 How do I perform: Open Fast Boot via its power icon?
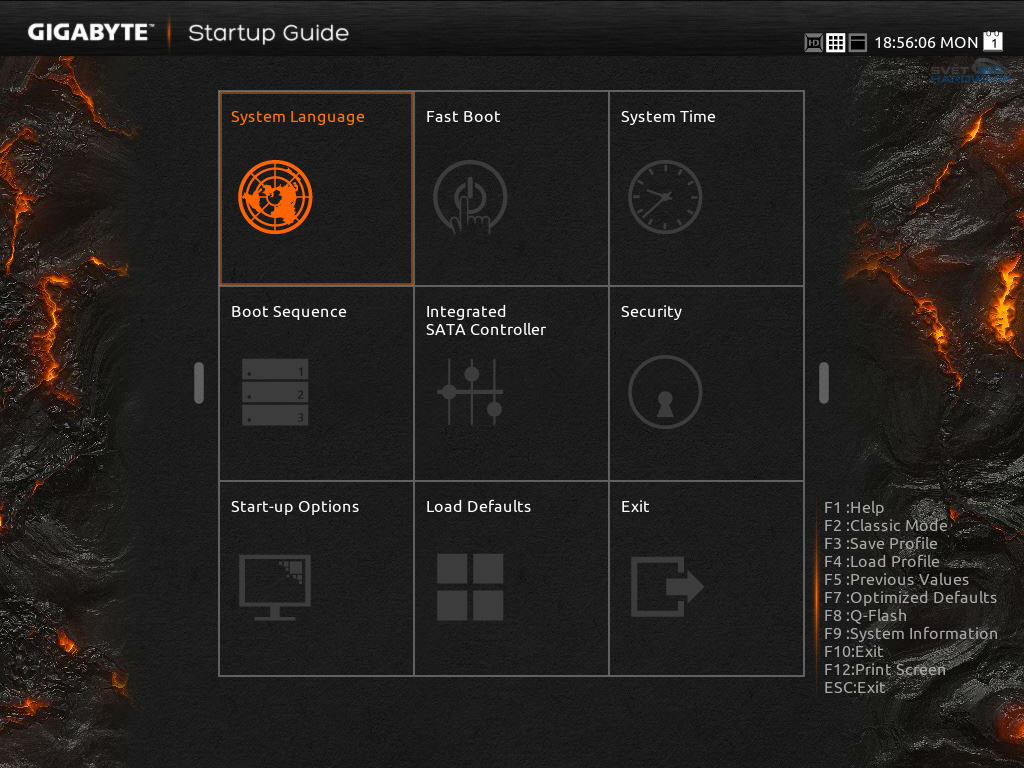point(470,197)
